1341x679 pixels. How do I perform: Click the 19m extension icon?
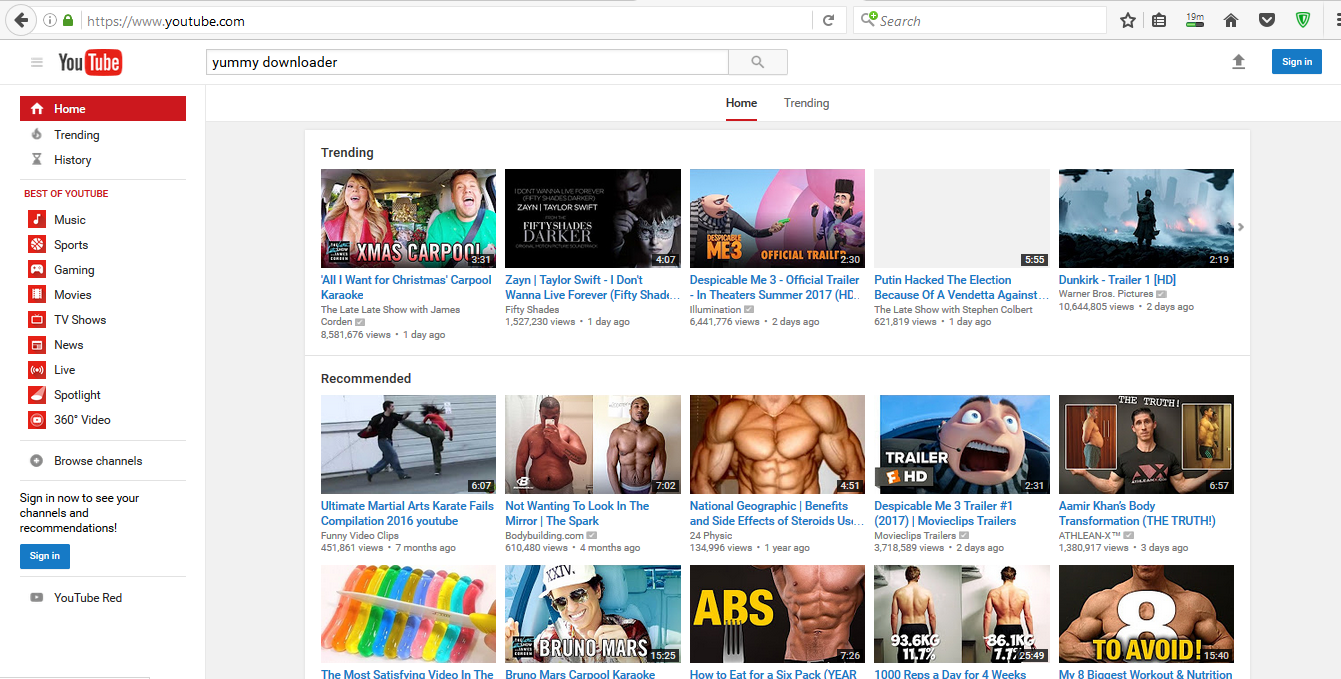[1194, 20]
